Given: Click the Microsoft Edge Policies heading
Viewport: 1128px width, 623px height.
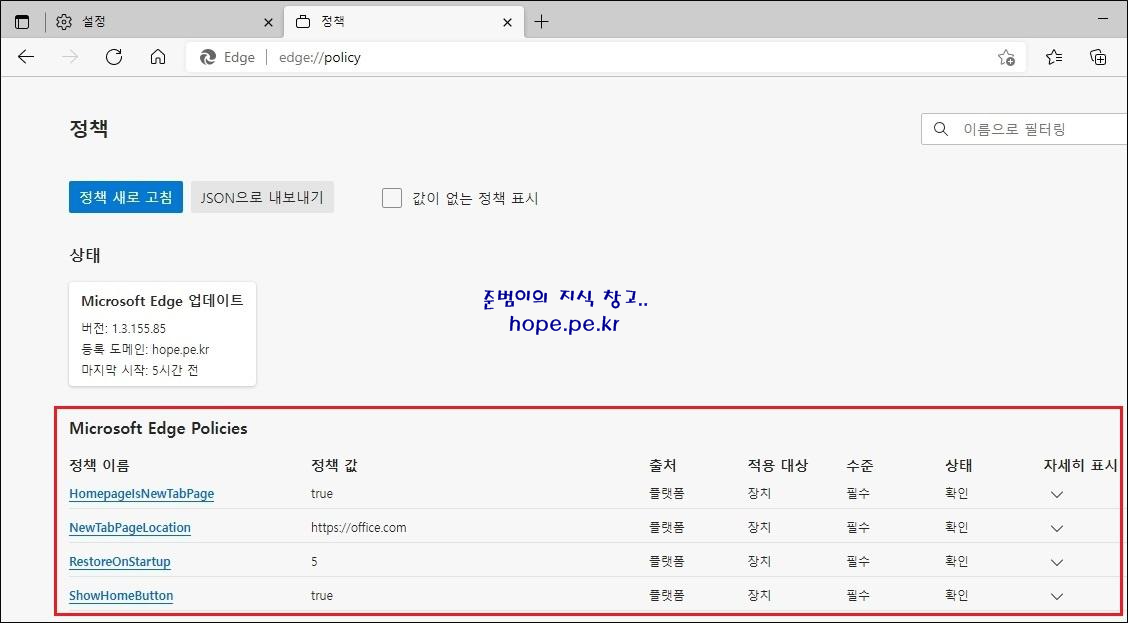Looking at the screenshot, I should point(158,428).
